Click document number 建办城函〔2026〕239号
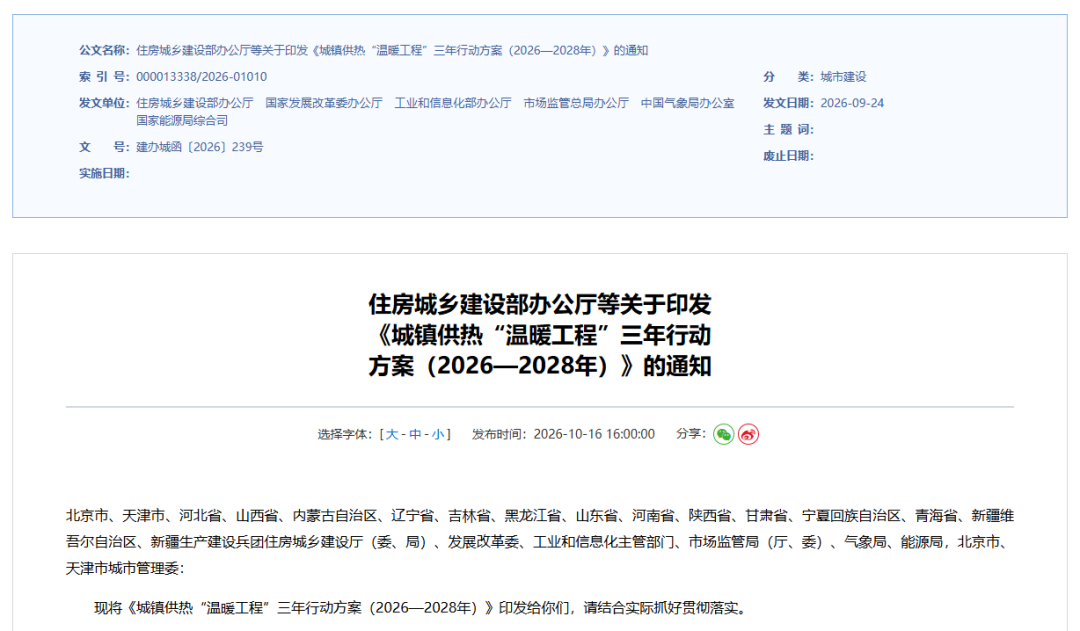 [x=200, y=147]
